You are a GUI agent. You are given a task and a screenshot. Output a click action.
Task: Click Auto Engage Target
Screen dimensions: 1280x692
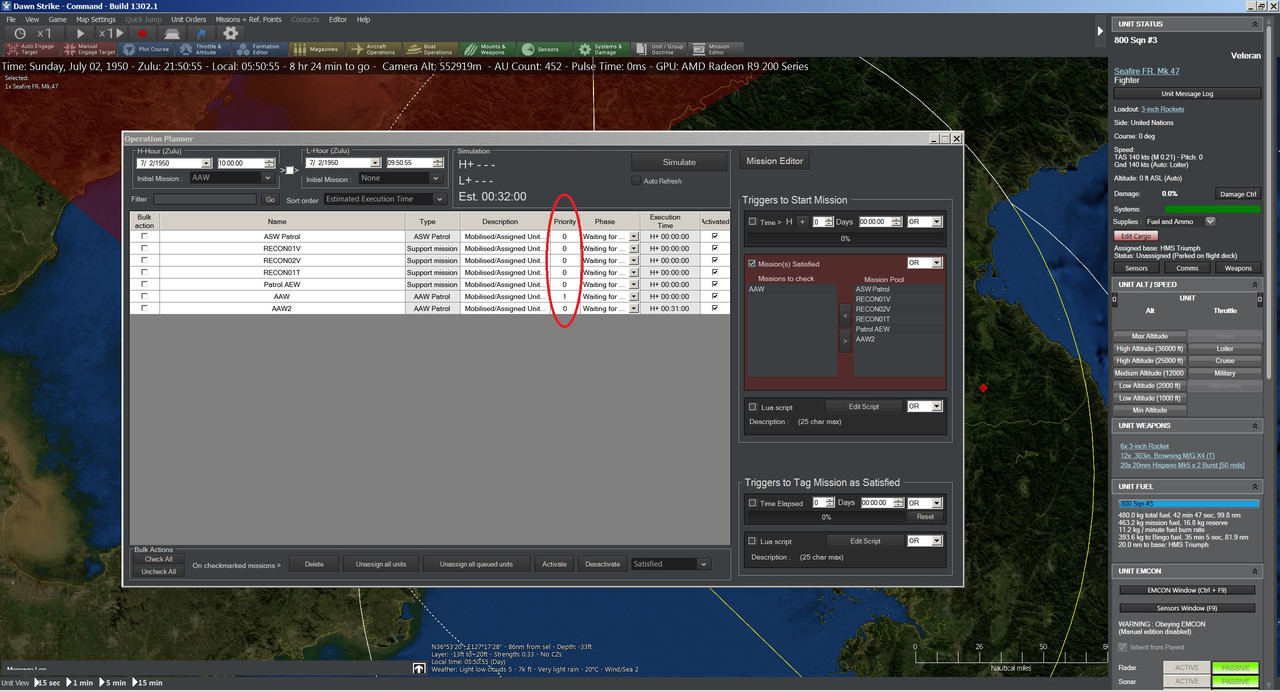31,48
